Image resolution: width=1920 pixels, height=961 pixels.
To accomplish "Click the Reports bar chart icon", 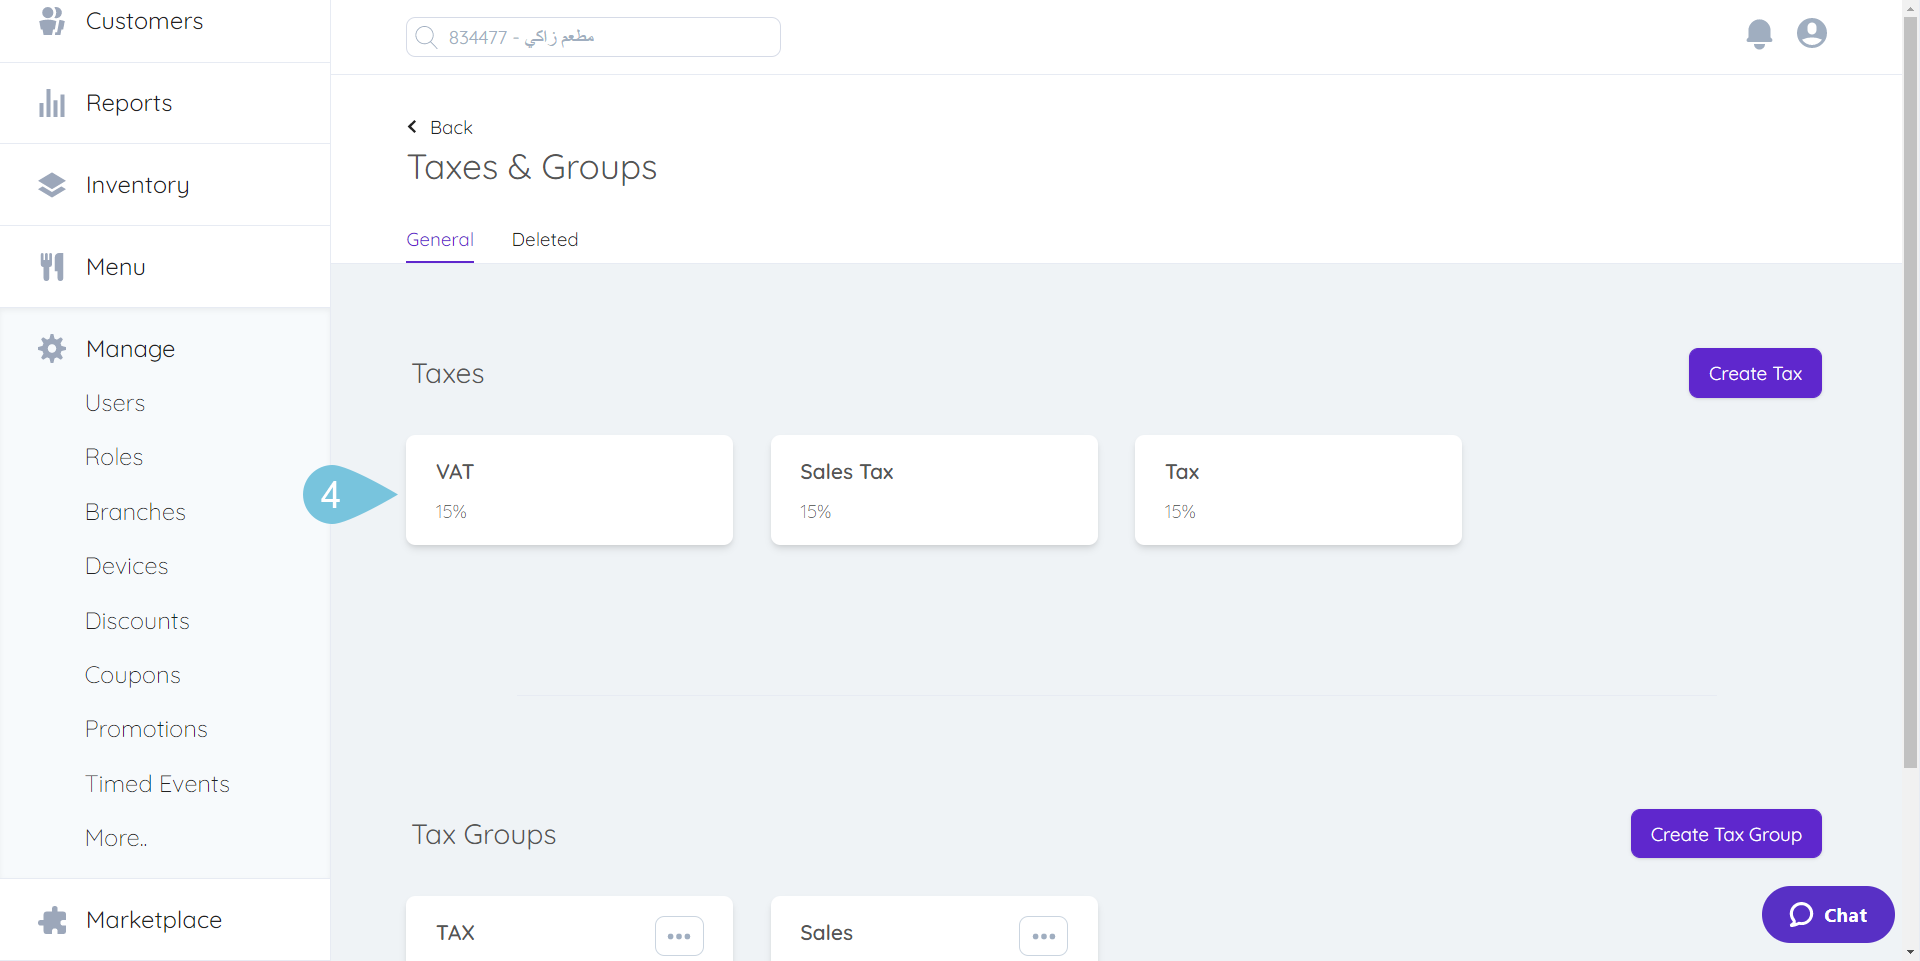I will coord(52,103).
